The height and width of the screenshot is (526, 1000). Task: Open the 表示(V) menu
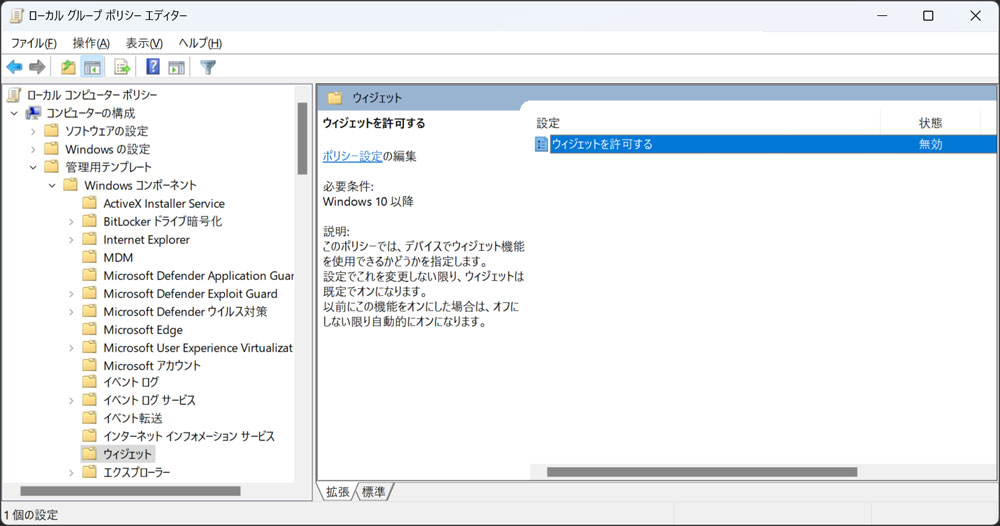pos(144,43)
